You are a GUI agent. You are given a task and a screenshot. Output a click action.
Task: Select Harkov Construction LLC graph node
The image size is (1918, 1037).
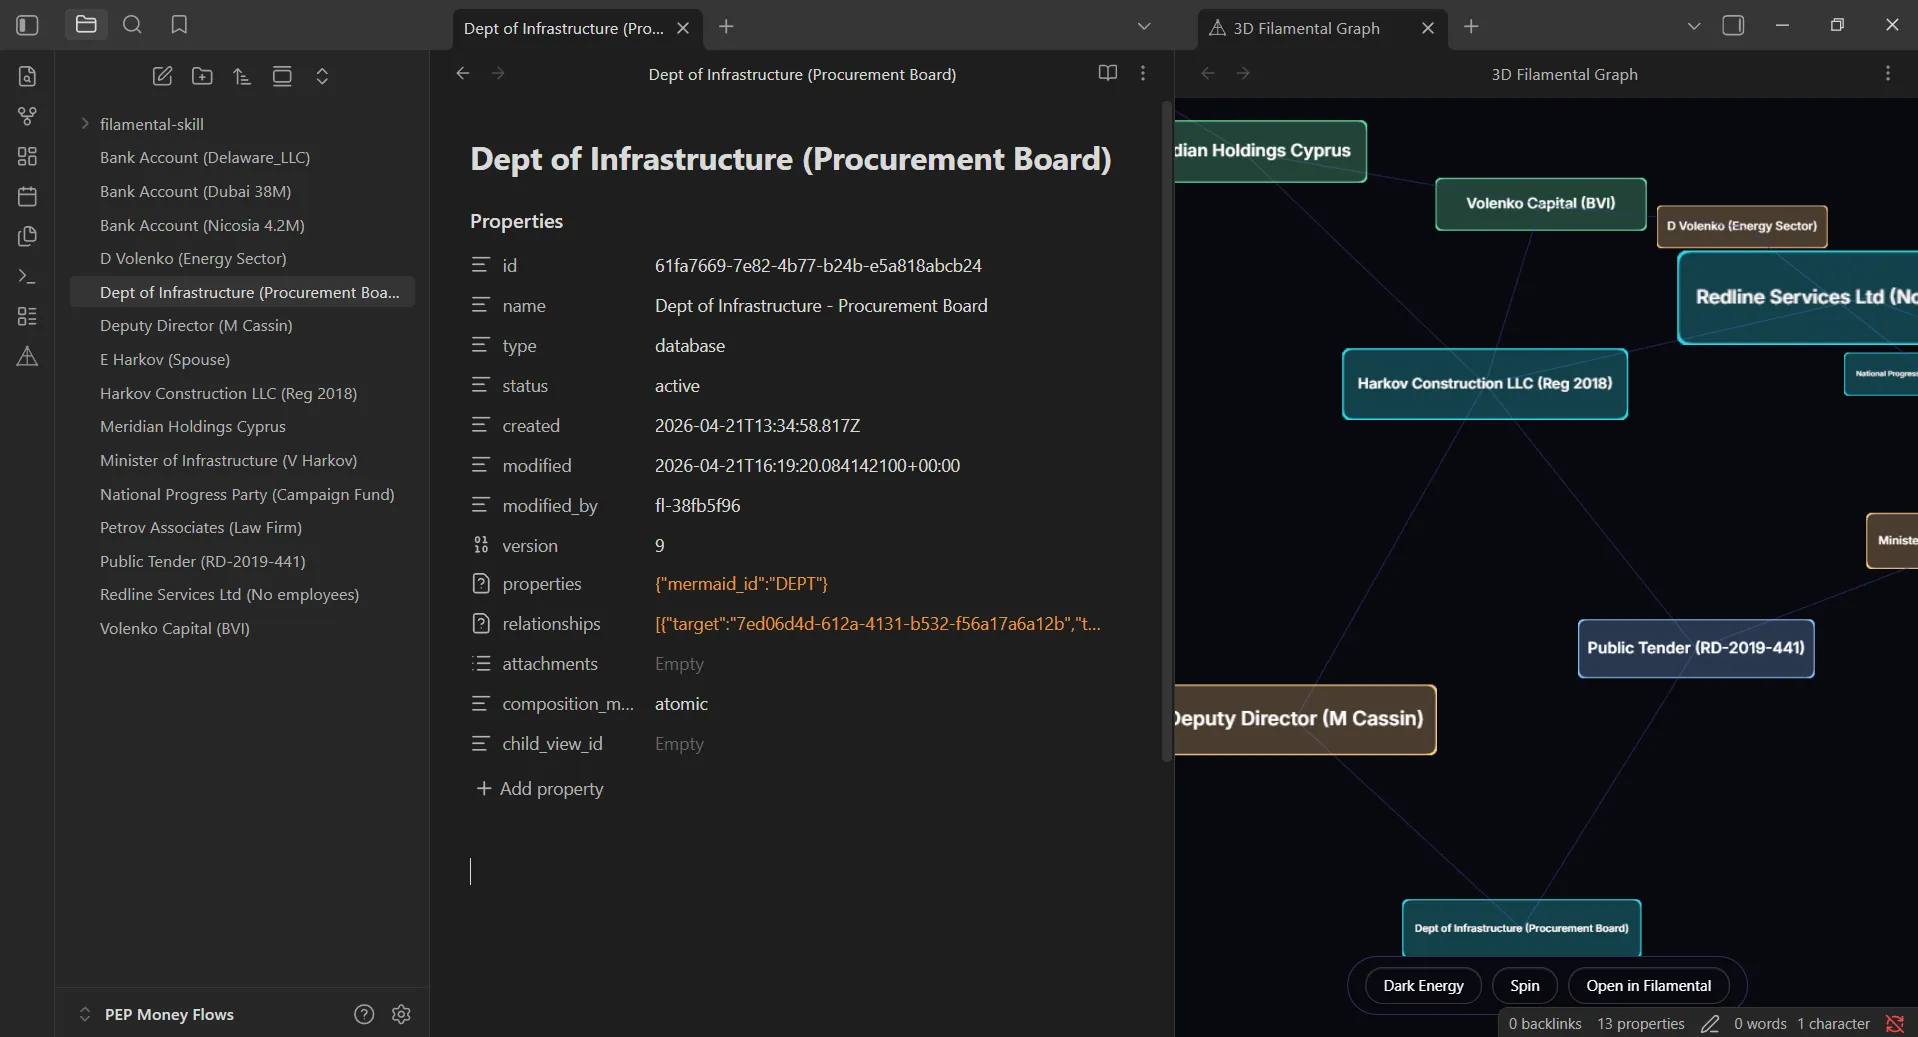(x=1484, y=384)
